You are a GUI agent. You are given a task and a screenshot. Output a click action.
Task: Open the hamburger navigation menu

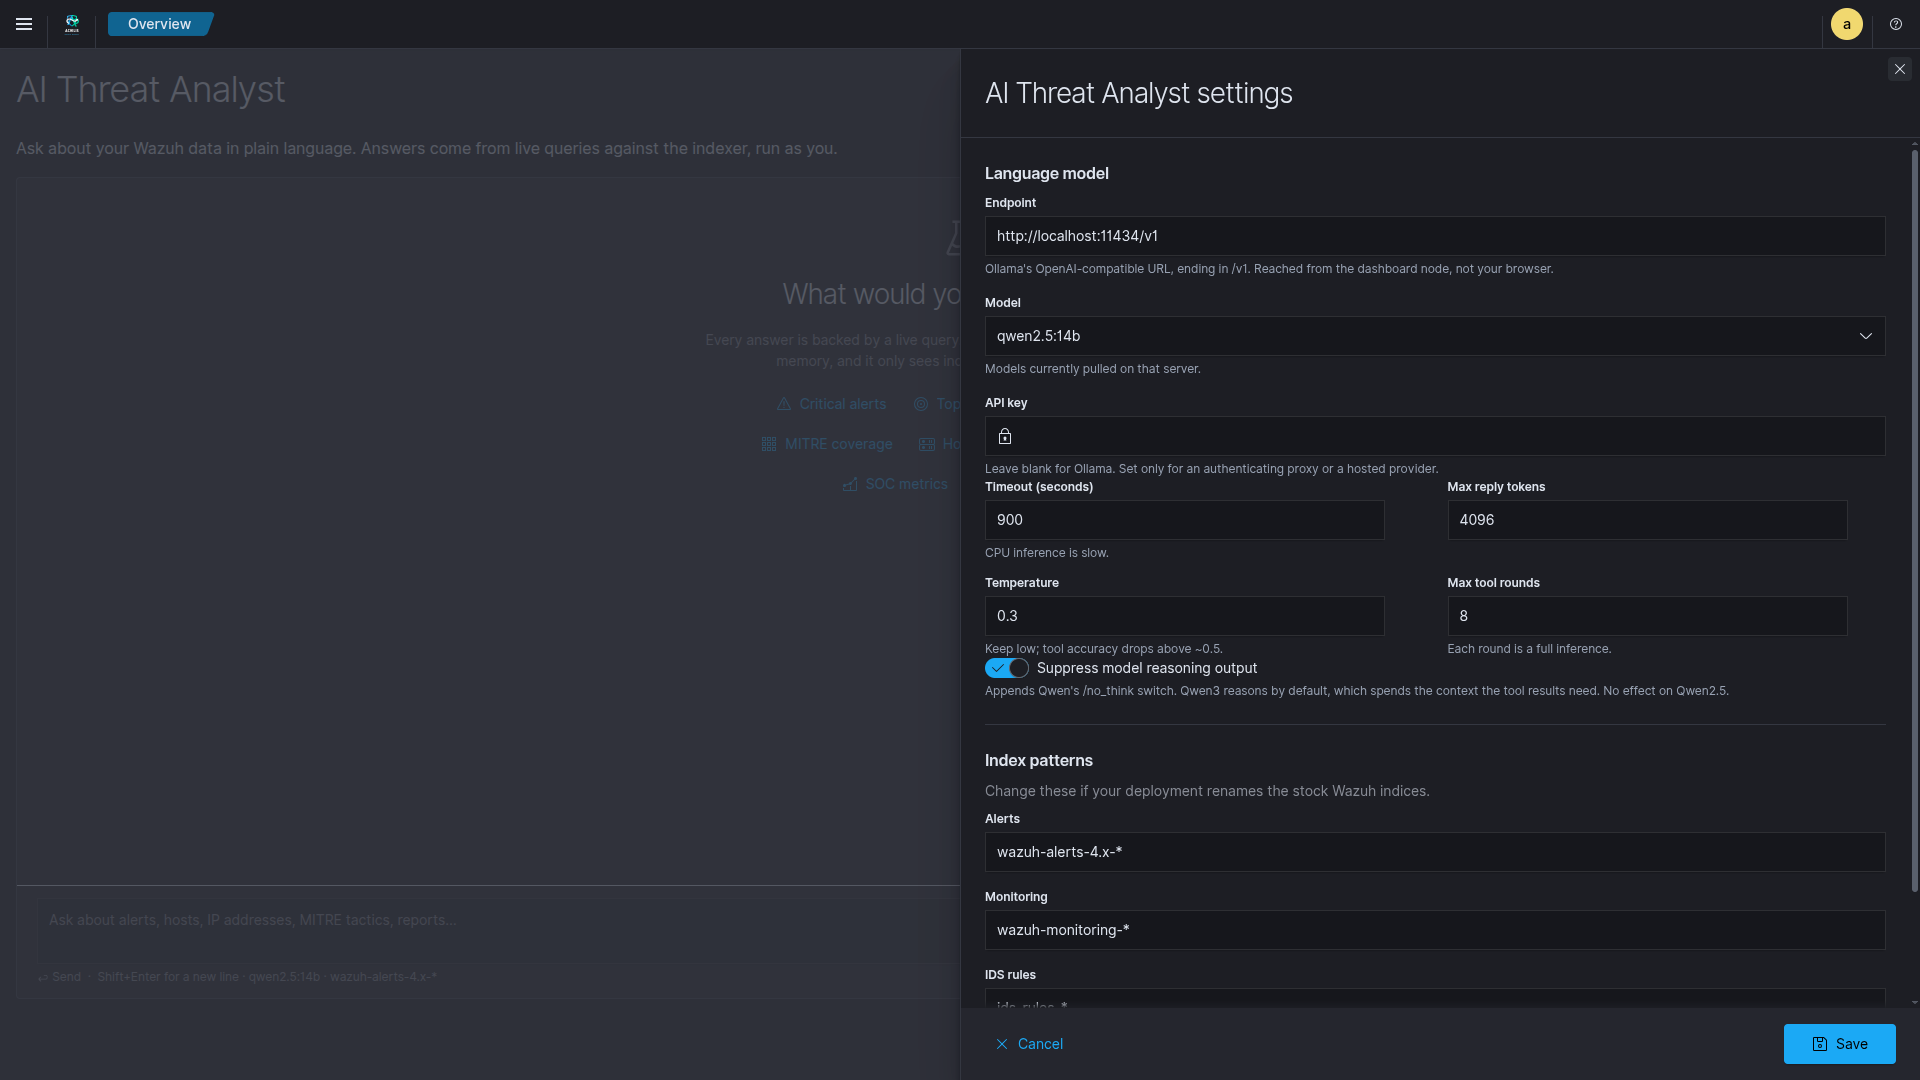pyautogui.click(x=24, y=24)
